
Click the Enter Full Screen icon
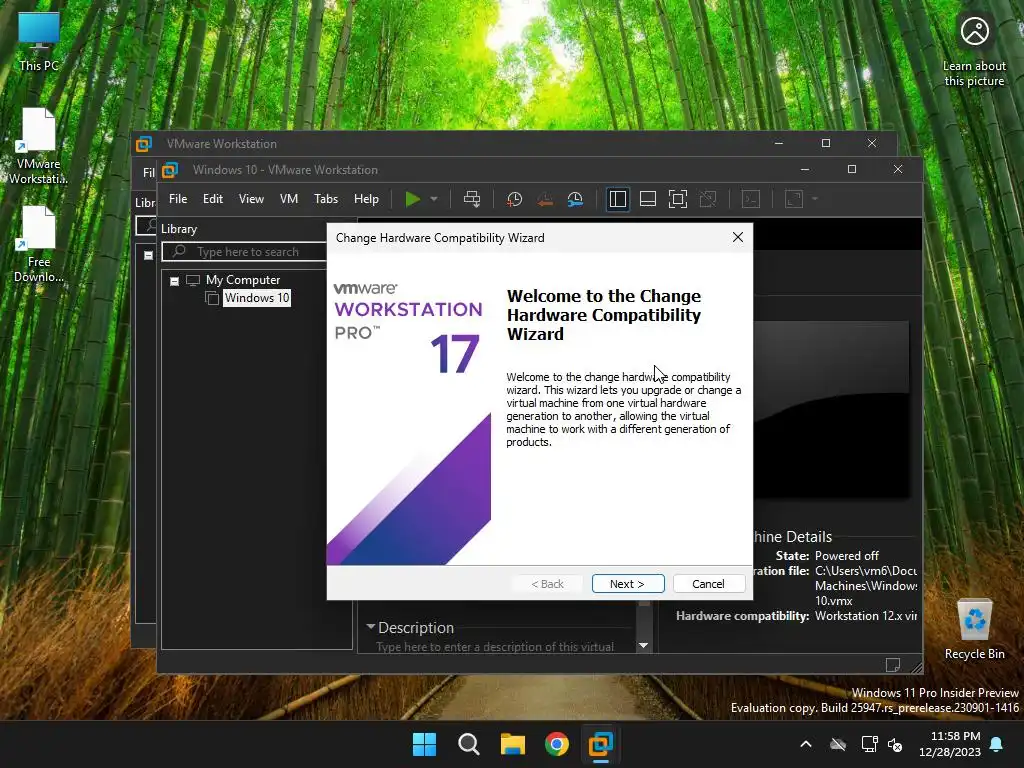pyautogui.click(x=678, y=199)
